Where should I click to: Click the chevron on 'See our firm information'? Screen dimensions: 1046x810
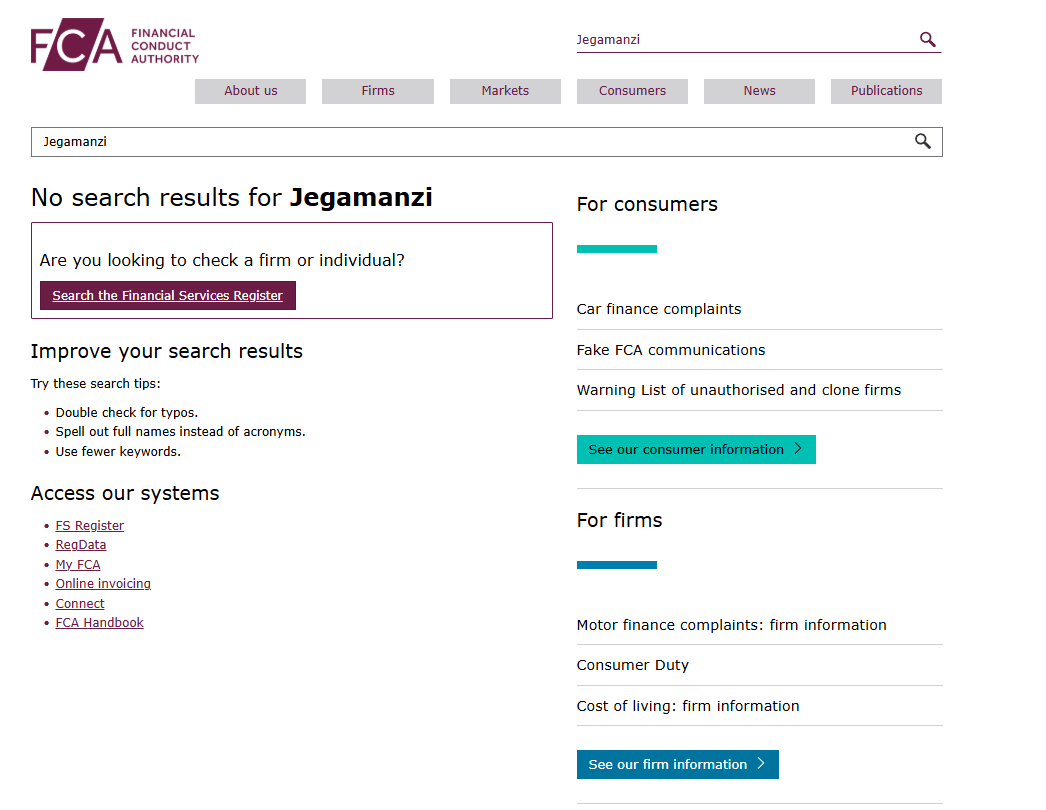(761, 764)
